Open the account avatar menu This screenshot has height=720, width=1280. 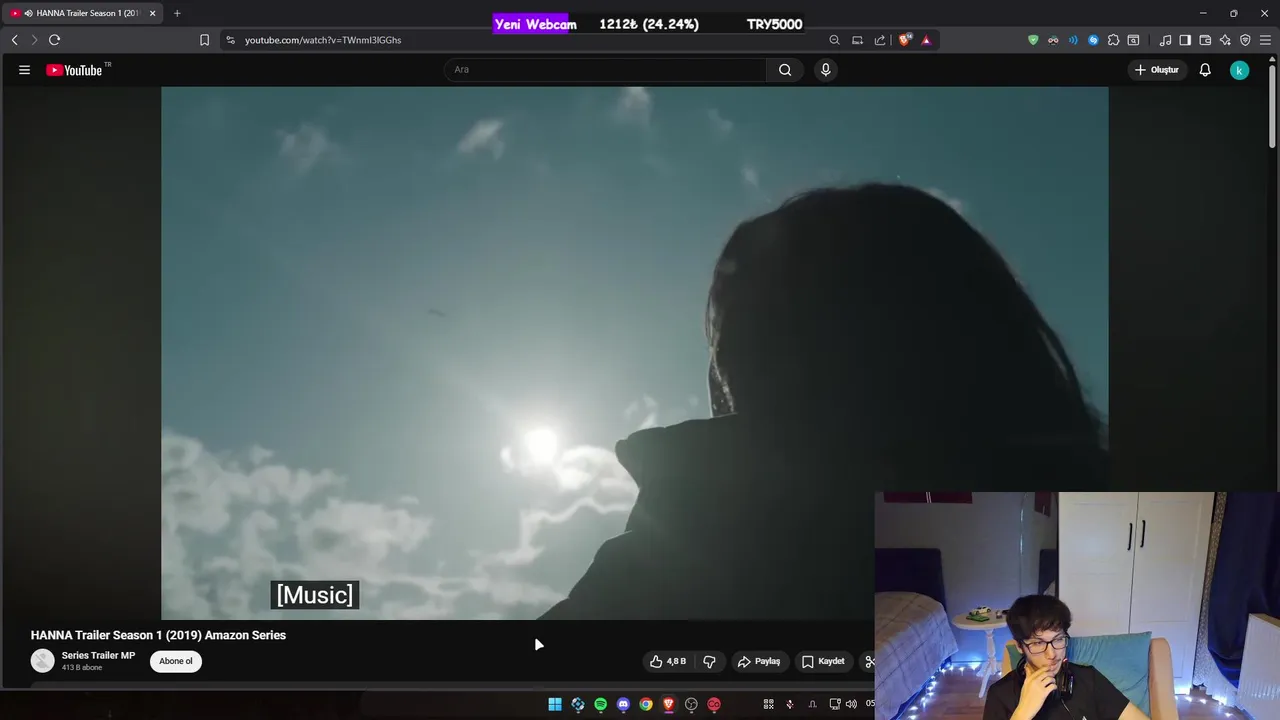(1239, 70)
